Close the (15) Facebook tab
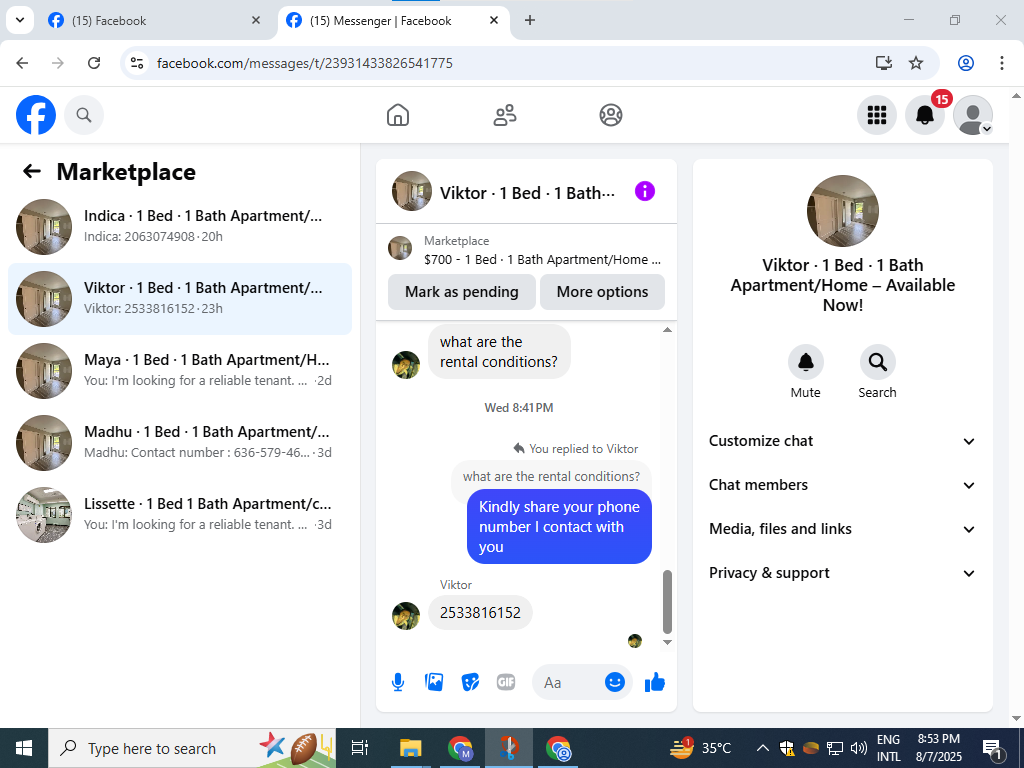Viewport: 1024px width, 768px height. [x=256, y=21]
